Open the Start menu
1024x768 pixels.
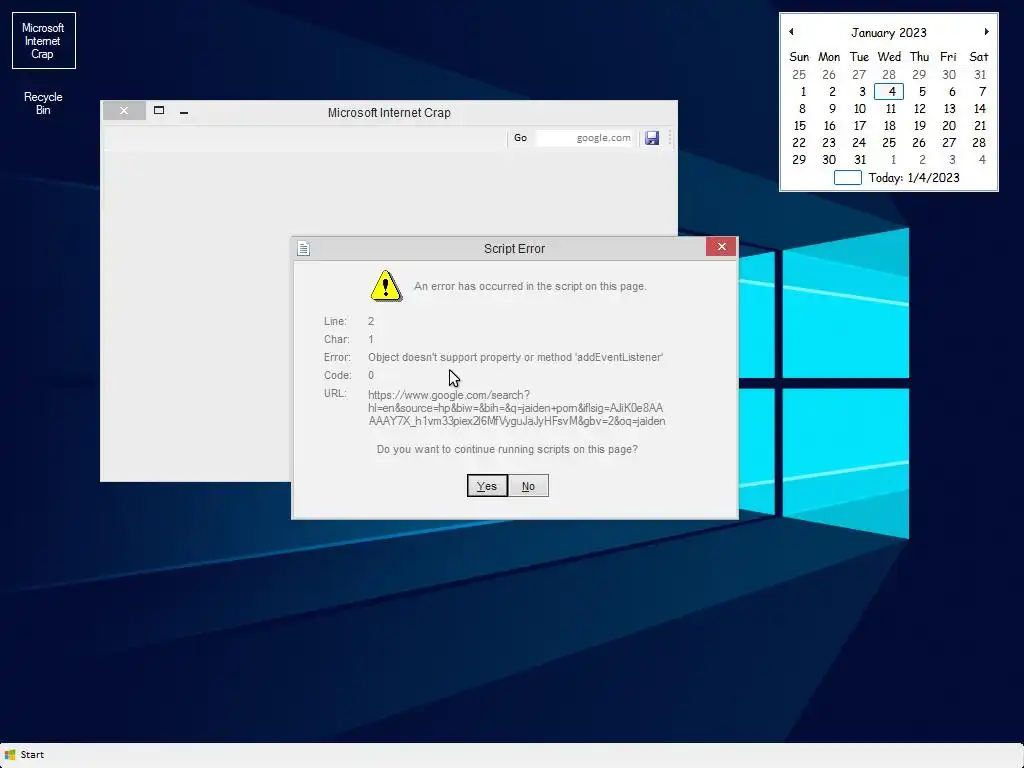(x=24, y=755)
